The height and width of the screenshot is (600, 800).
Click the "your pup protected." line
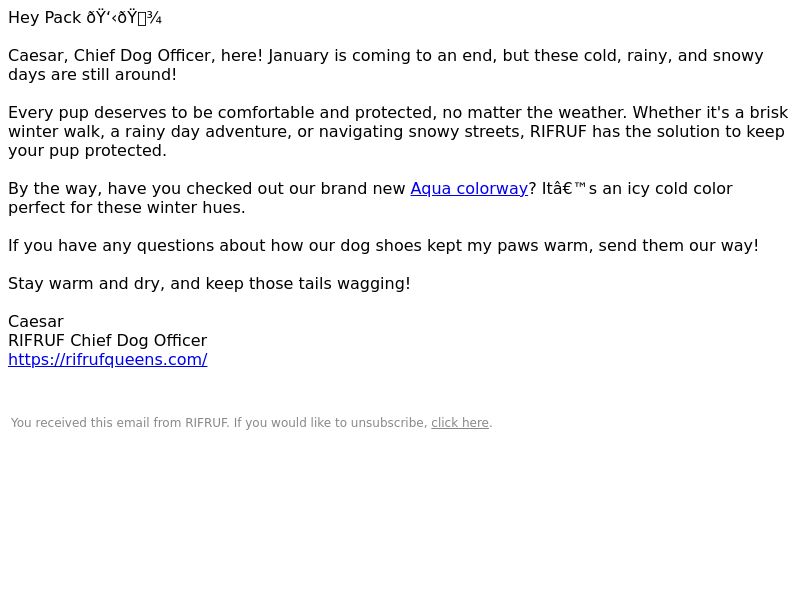(x=87, y=151)
